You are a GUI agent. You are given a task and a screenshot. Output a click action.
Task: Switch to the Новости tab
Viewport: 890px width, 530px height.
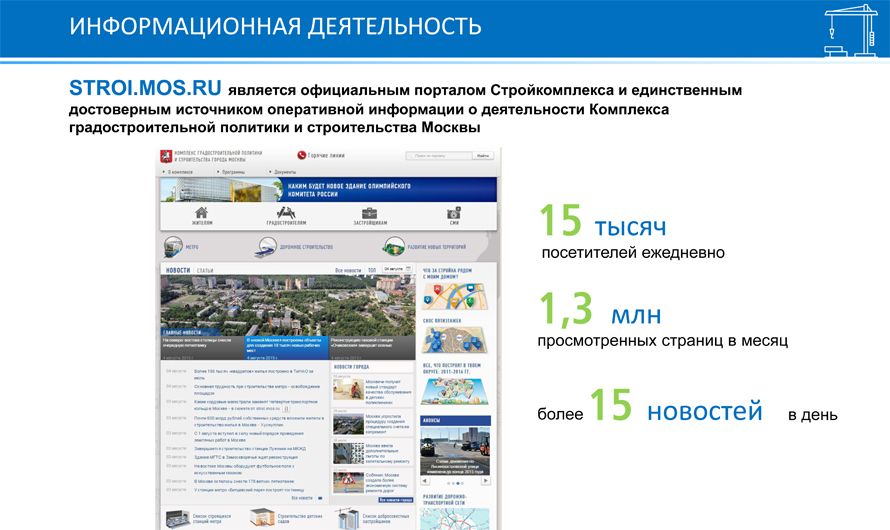178,270
